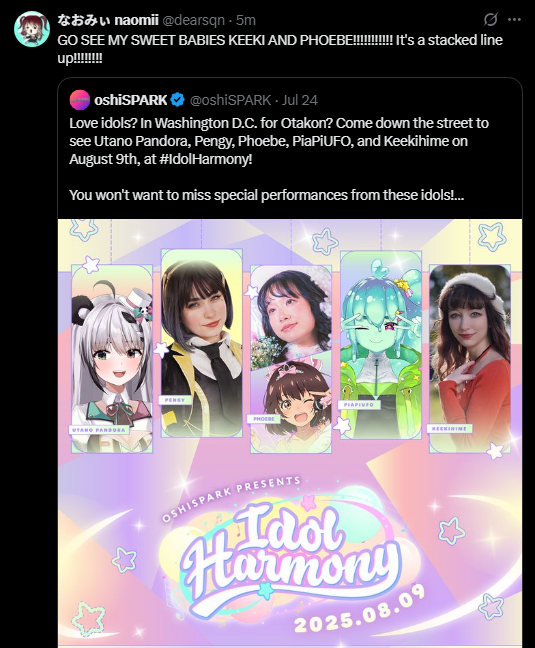Screen dimensions: 535x648
Task: Click the Utano Pandora portrait card
Action: [112, 359]
